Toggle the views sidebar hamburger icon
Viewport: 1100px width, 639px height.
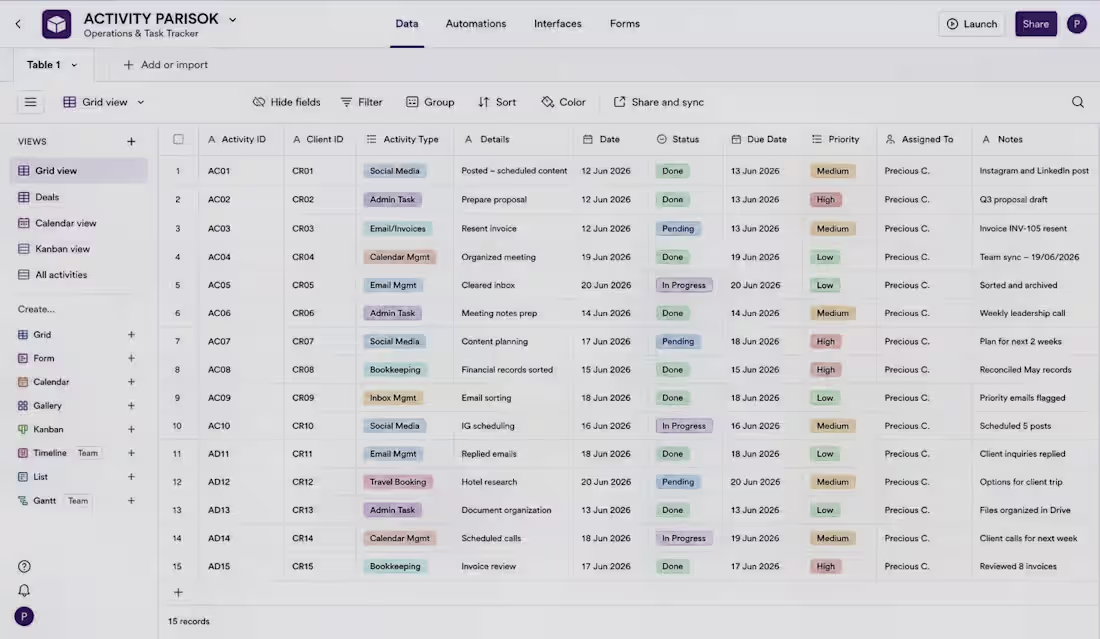[30, 102]
